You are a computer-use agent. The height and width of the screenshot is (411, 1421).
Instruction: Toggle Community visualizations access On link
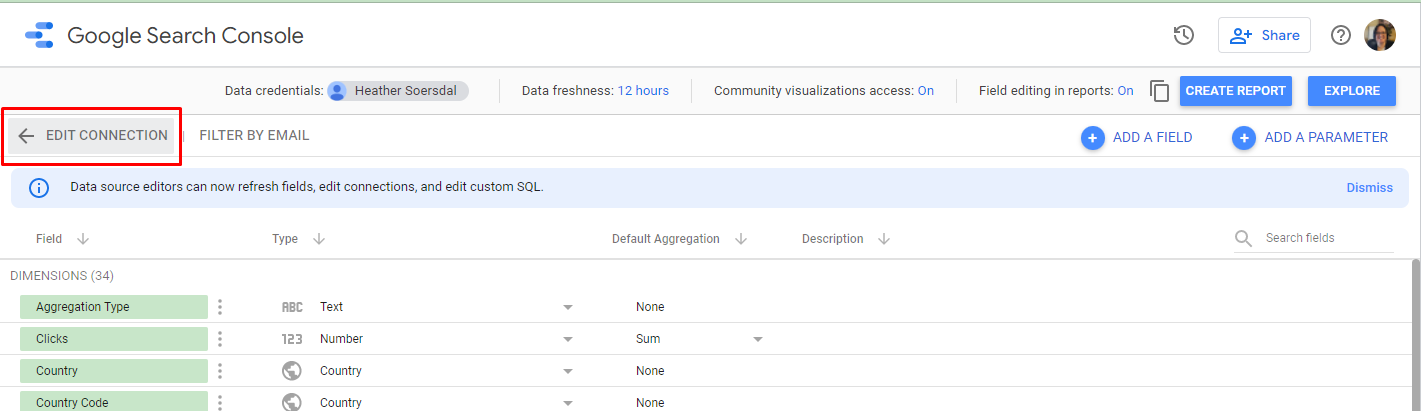tap(925, 91)
